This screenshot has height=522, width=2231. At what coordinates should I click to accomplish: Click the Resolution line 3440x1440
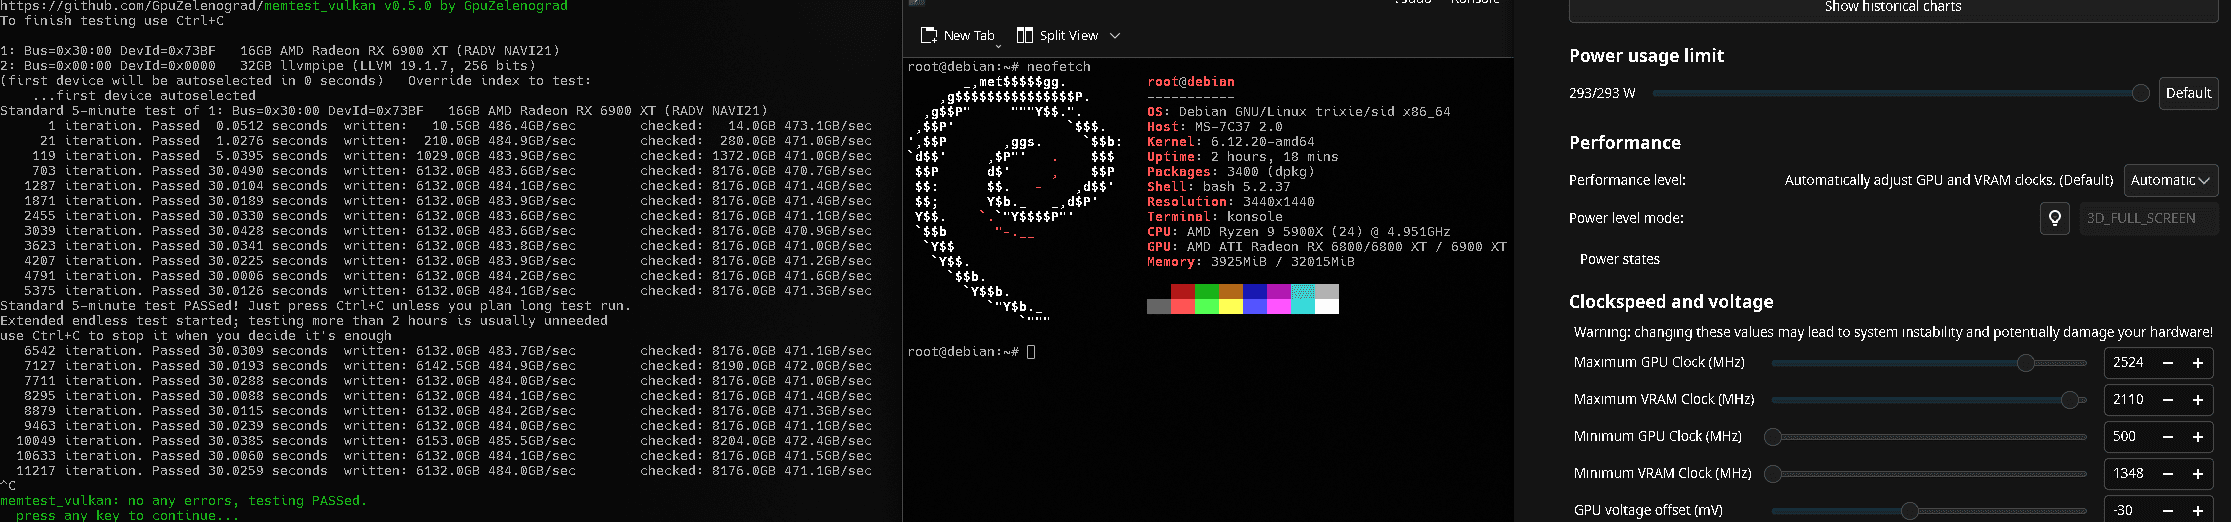point(1230,202)
